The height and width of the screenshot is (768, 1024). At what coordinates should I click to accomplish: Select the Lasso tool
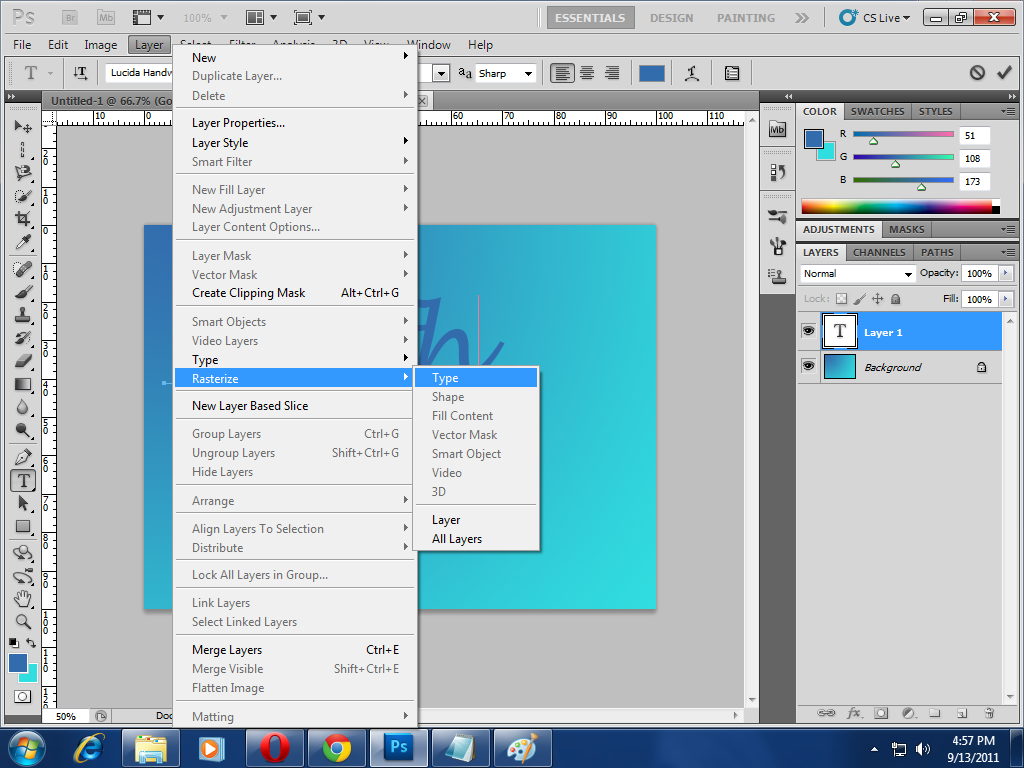tap(24, 172)
